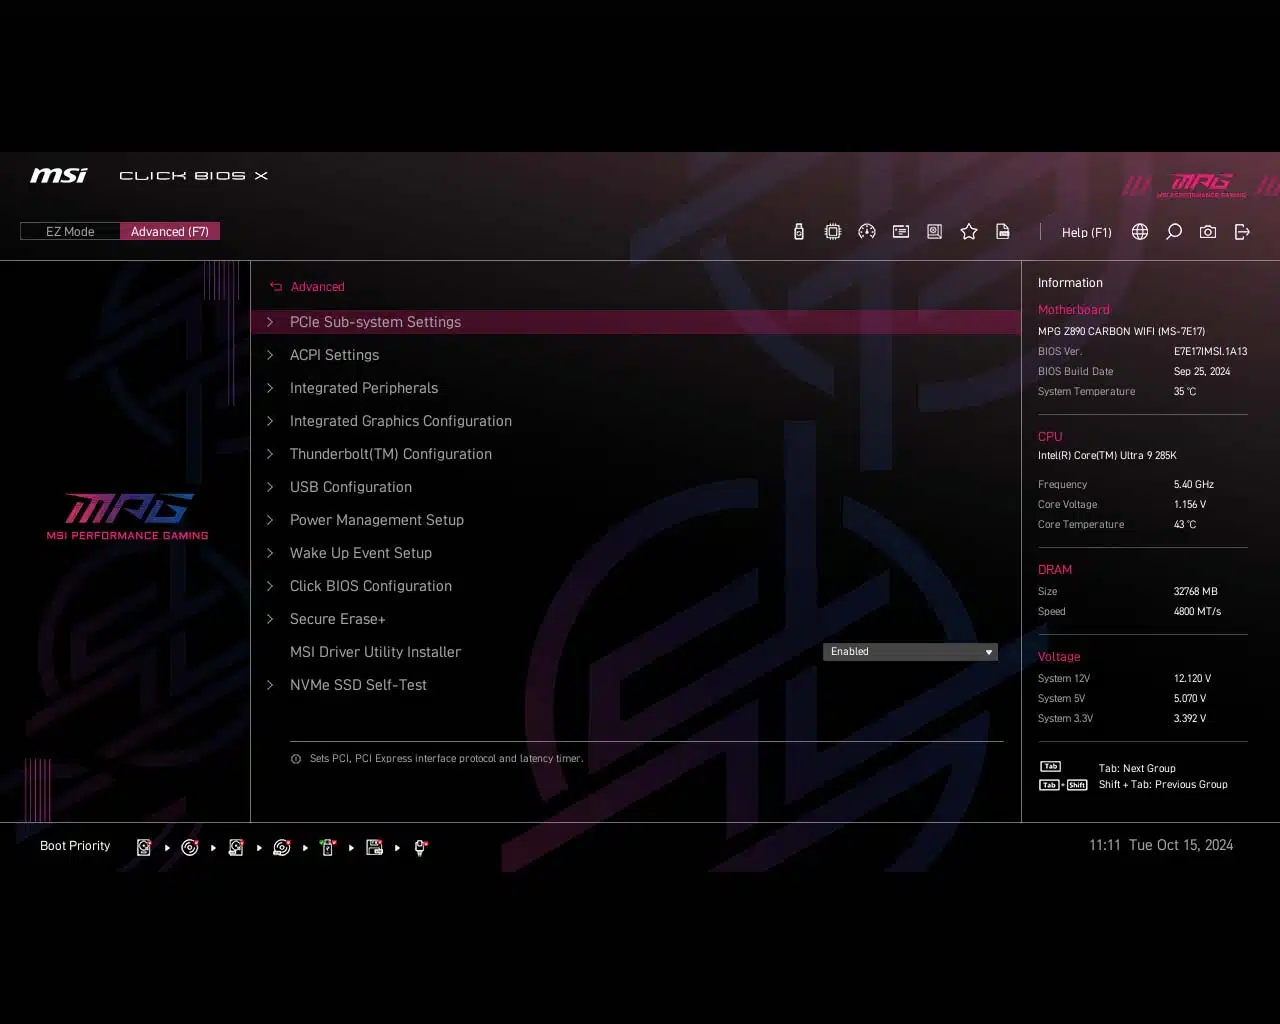Click the Voltage heading
The height and width of the screenshot is (1024, 1280).
(1059, 657)
